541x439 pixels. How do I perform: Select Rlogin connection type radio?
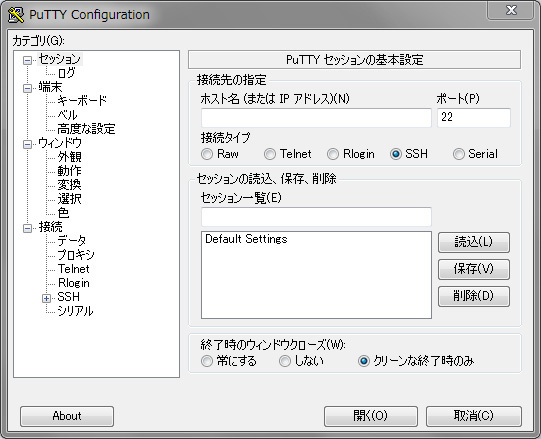(x=333, y=154)
